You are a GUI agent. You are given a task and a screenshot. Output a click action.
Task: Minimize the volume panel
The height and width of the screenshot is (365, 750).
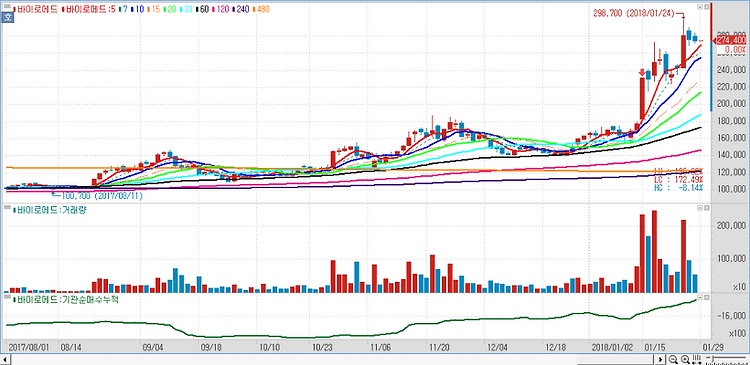pos(700,209)
